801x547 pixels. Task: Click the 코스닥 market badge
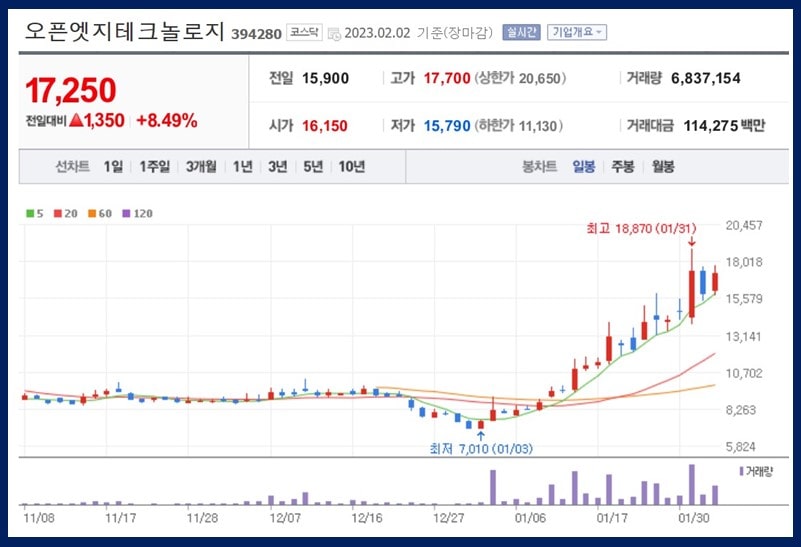click(304, 32)
